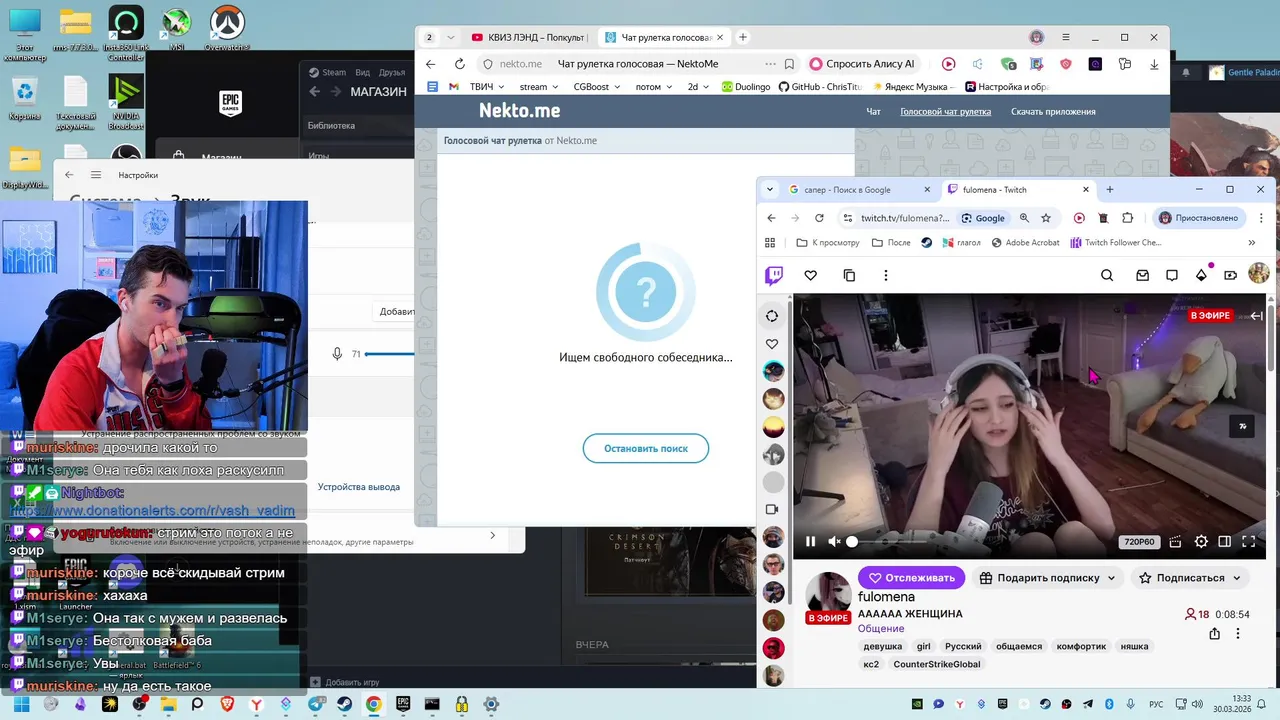This screenshot has height=720, width=1280.
Task: Expand stream bookmarks folder dropdown
Action: 539,87
